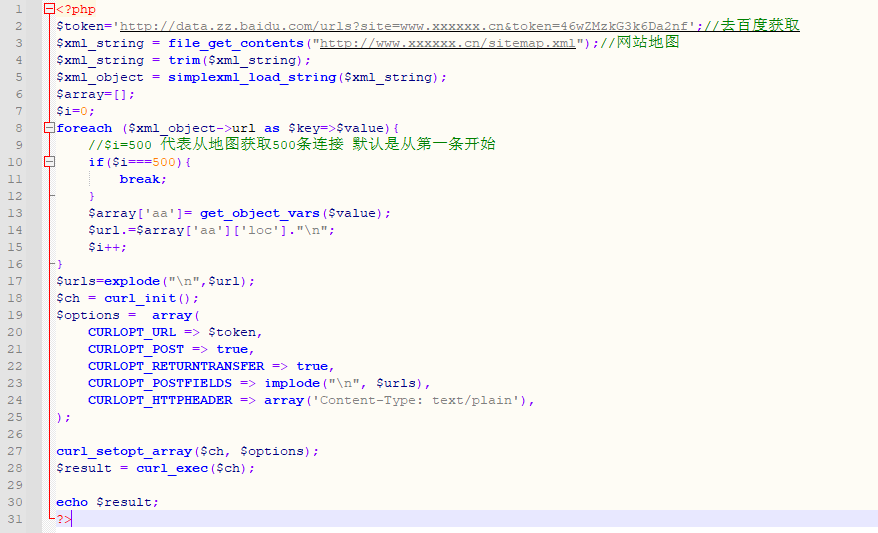Viewport: 878px width, 533px height.
Task: Click simplexml_load_string function name
Action: pos(252,77)
